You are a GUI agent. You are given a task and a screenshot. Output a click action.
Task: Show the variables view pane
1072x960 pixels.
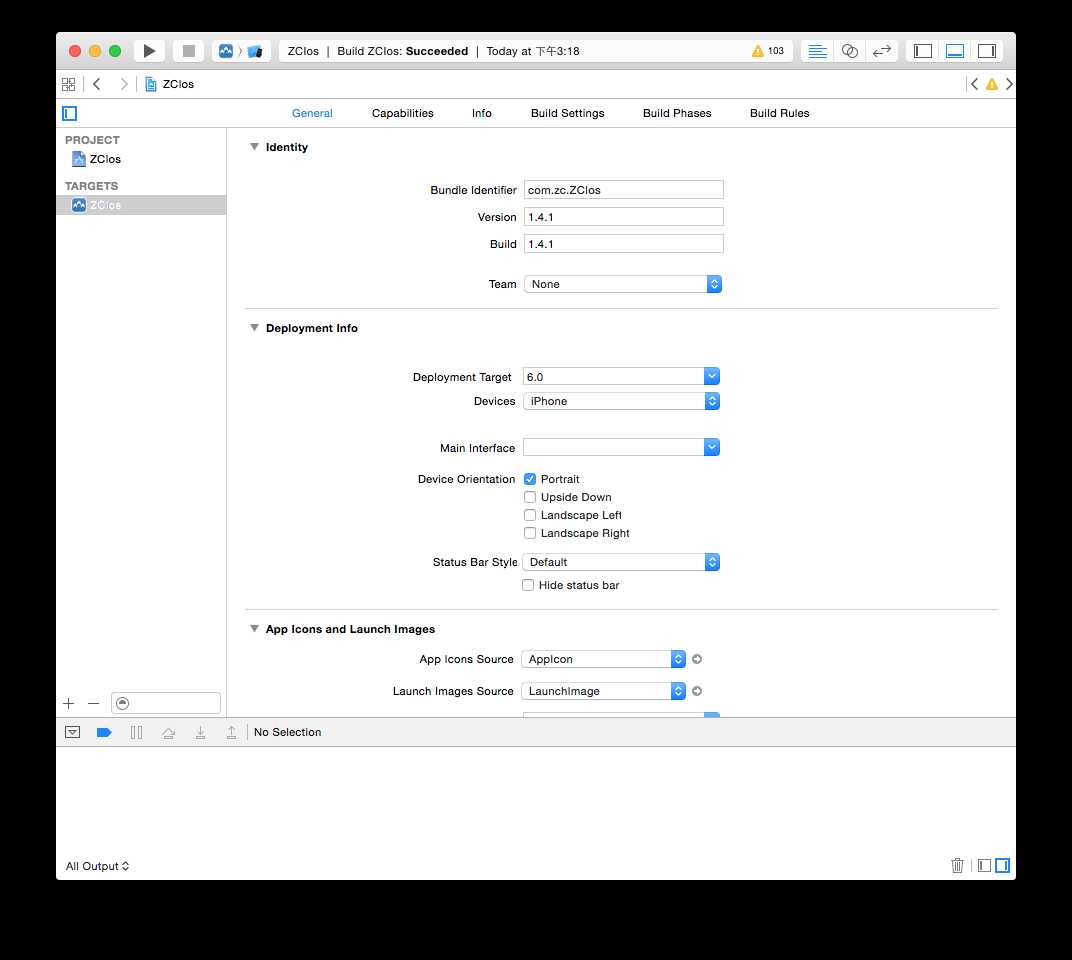tap(984, 866)
